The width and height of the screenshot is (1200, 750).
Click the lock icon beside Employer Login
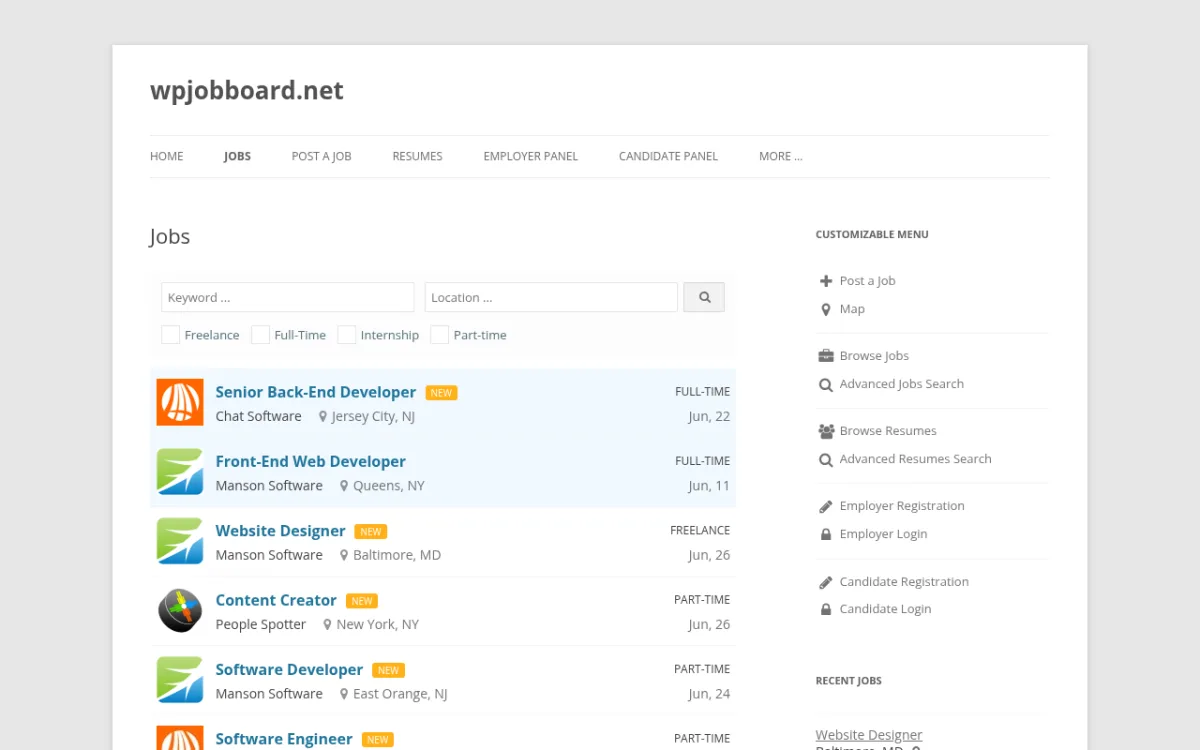coord(826,534)
